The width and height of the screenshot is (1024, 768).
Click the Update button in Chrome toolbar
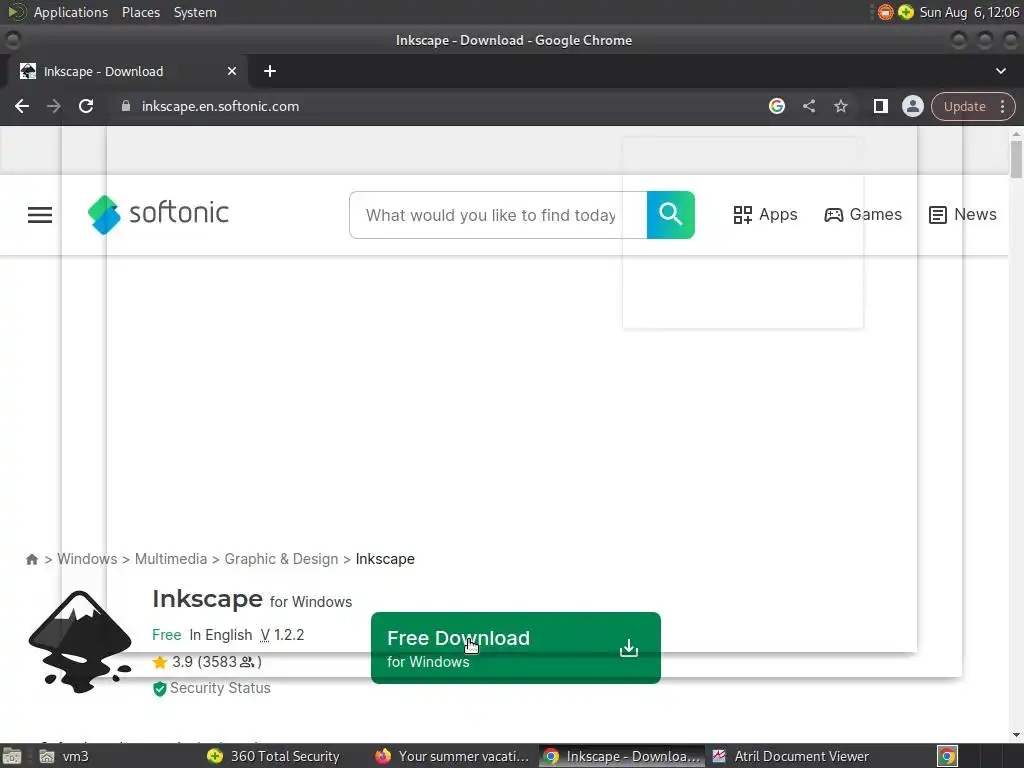964,106
